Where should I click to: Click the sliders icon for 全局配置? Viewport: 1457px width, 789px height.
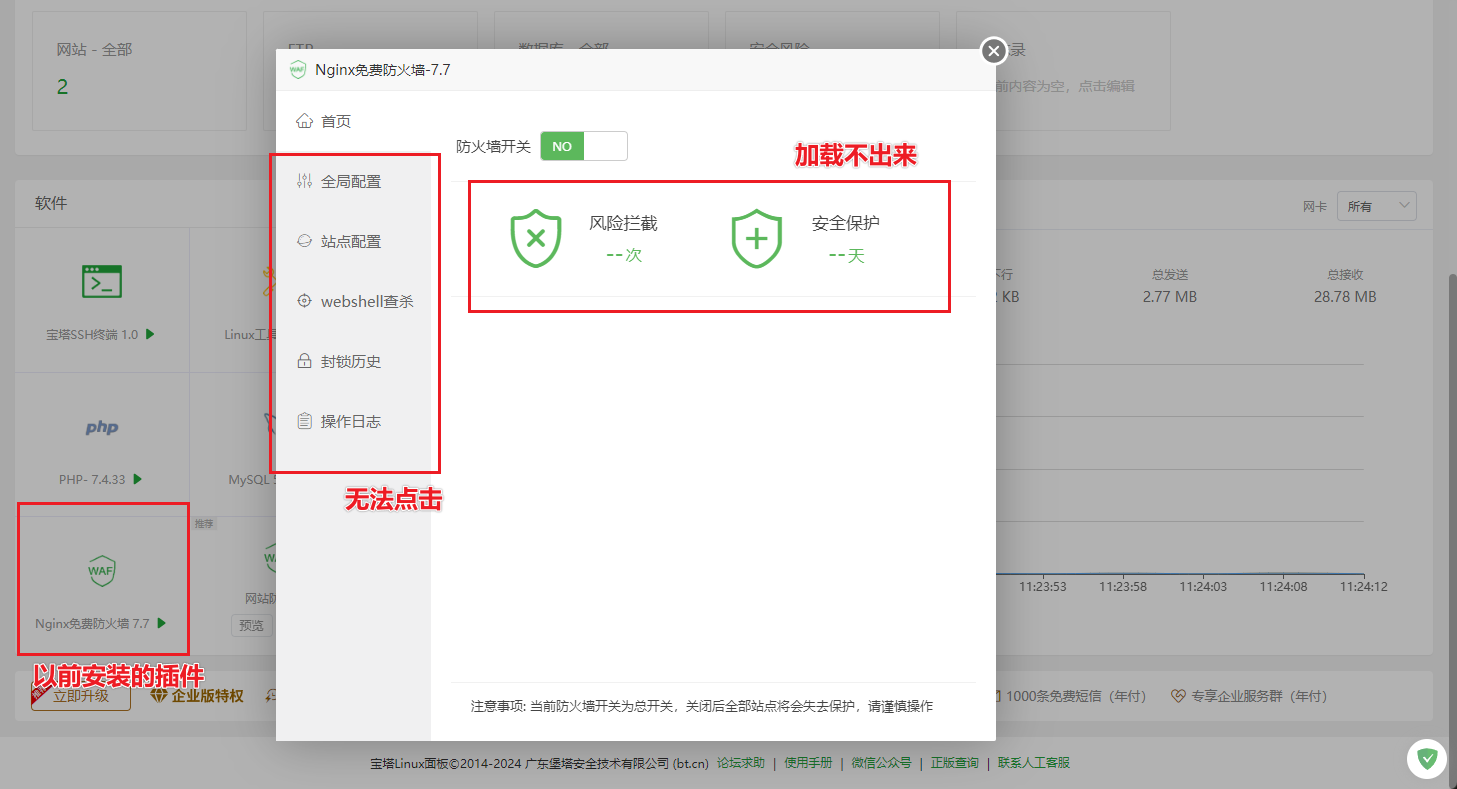pos(305,181)
